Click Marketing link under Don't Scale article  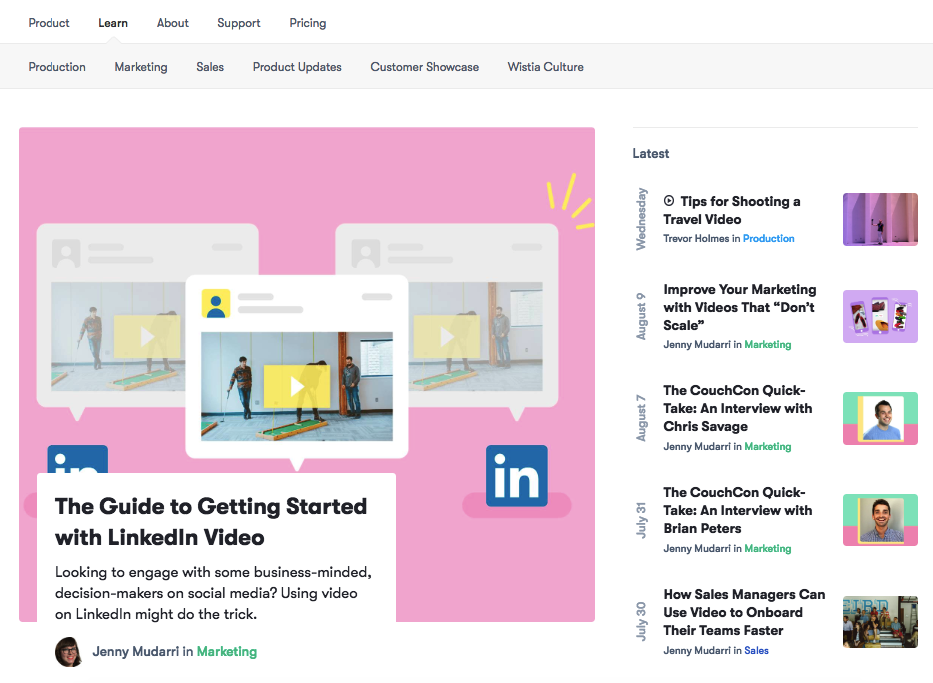(x=768, y=344)
